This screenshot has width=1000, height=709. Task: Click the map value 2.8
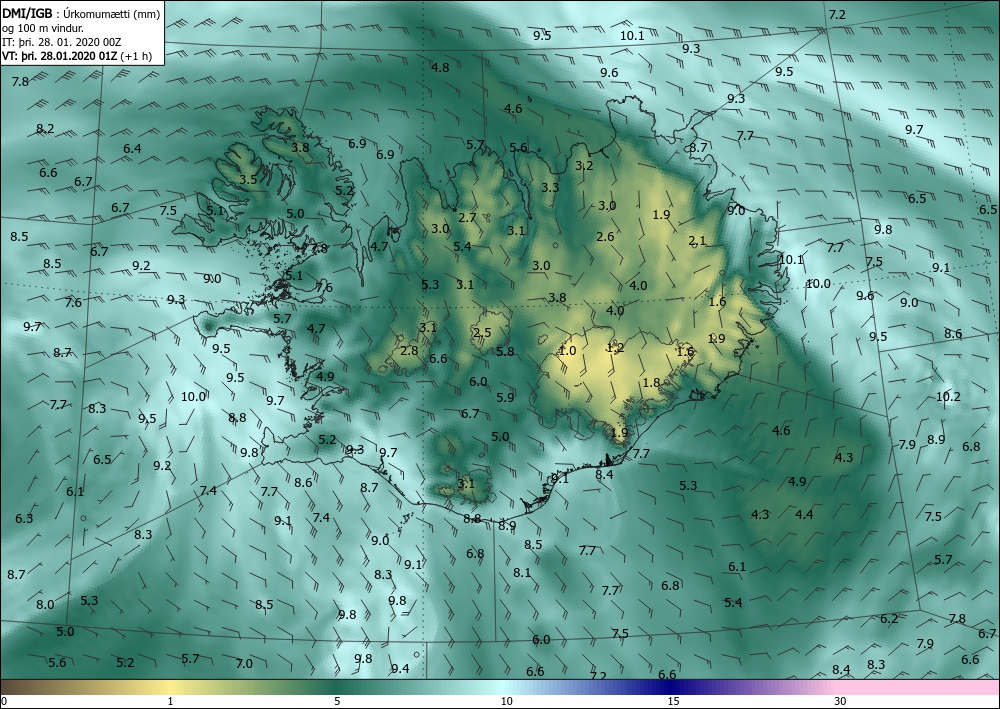click(x=409, y=350)
